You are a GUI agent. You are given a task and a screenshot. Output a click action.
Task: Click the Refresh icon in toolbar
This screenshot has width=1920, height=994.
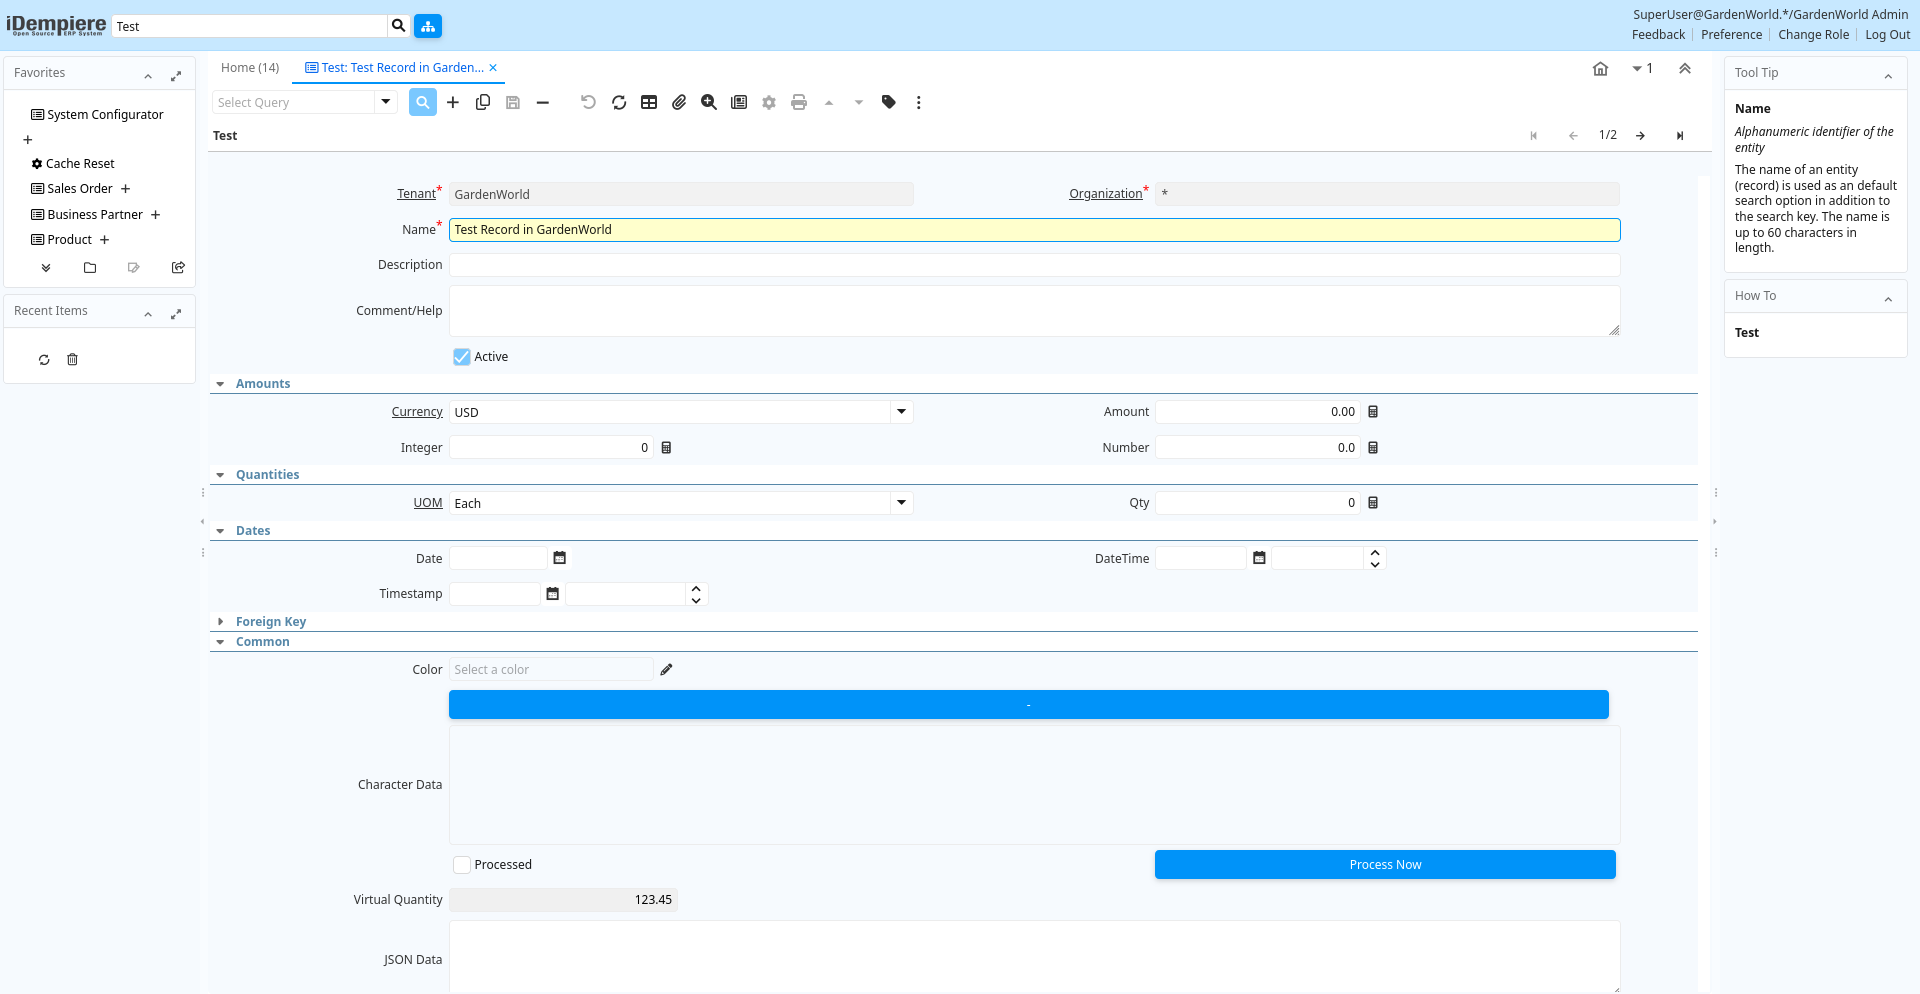(619, 102)
